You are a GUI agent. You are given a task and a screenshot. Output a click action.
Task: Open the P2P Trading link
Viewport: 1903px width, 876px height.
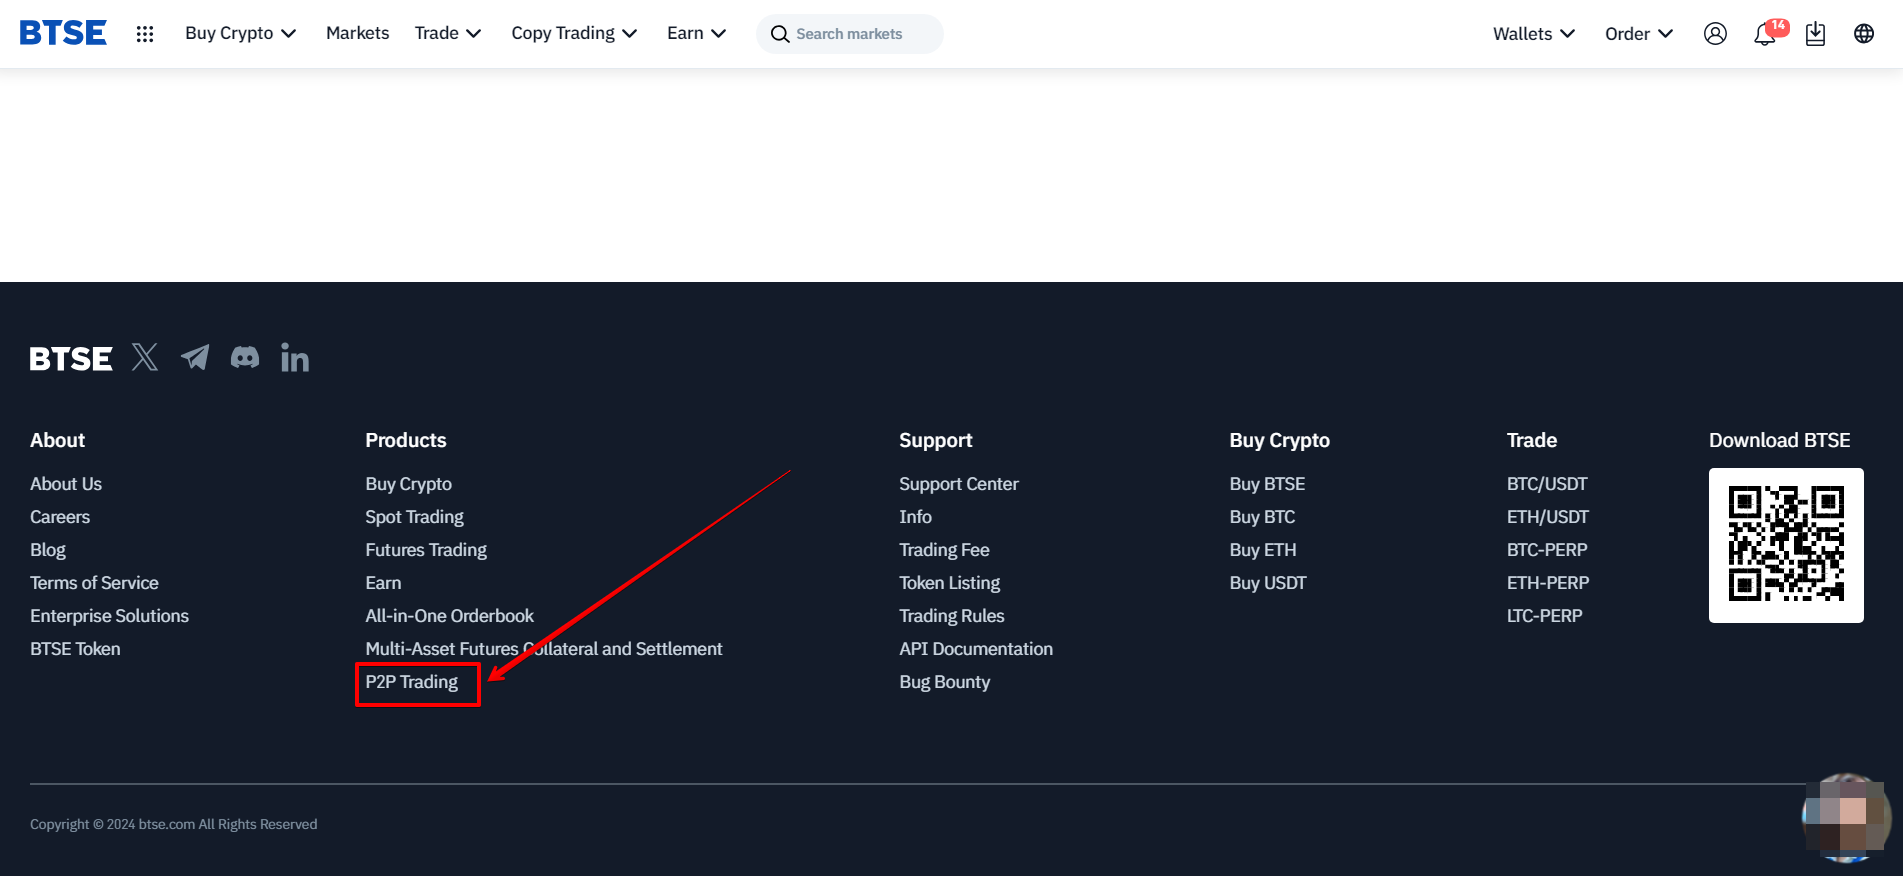411,682
